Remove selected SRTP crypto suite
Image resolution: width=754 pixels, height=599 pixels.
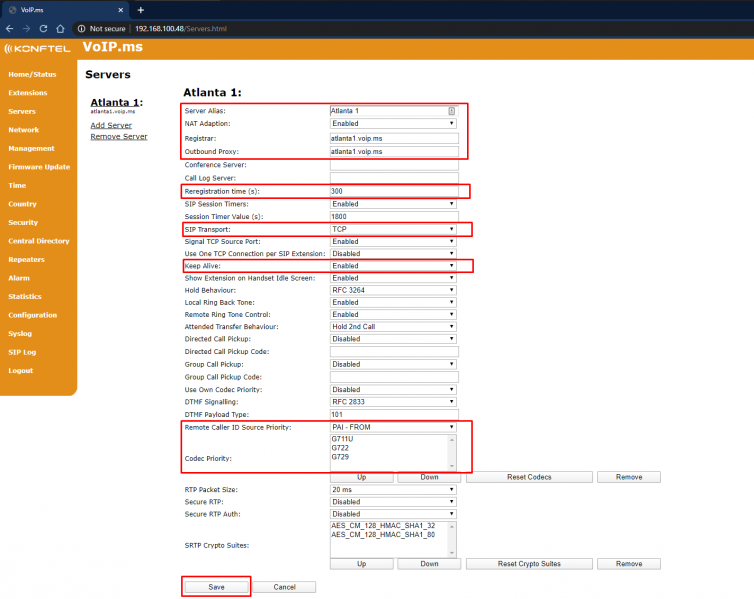click(628, 564)
